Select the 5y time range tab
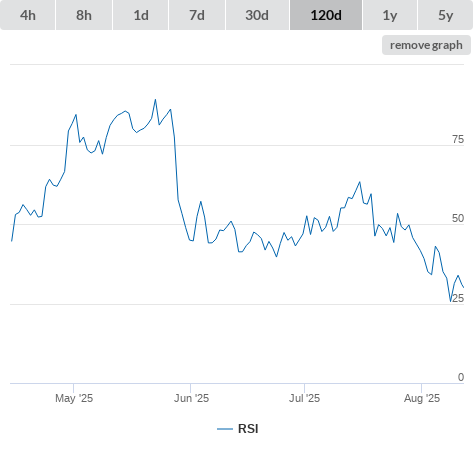This screenshot has height=455, width=474. point(445,15)
